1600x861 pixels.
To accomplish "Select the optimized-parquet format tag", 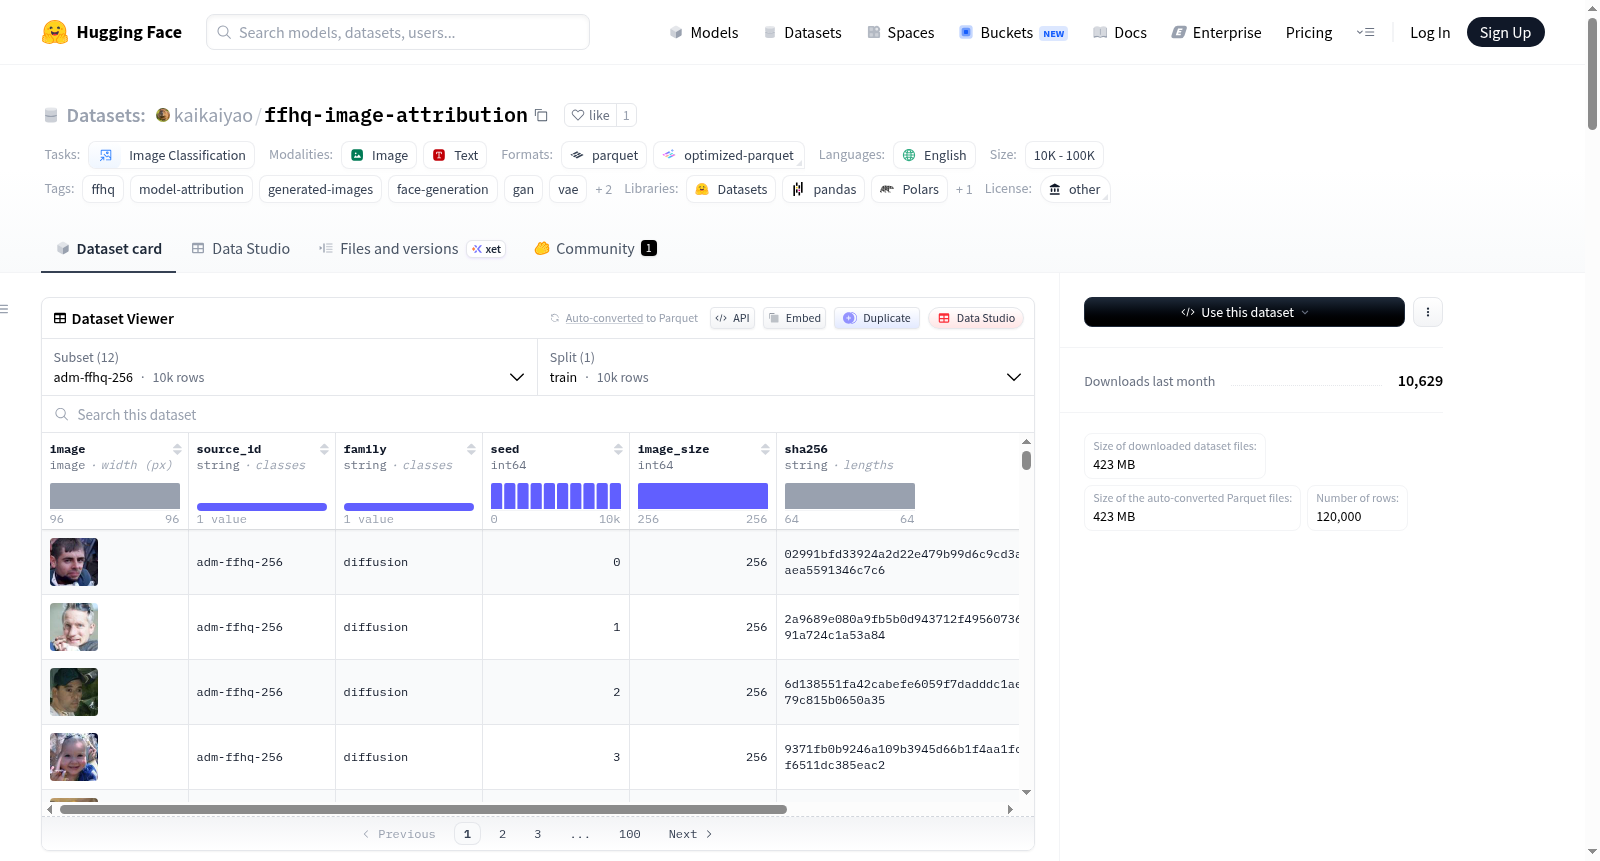I will click(x=729, y=155).
